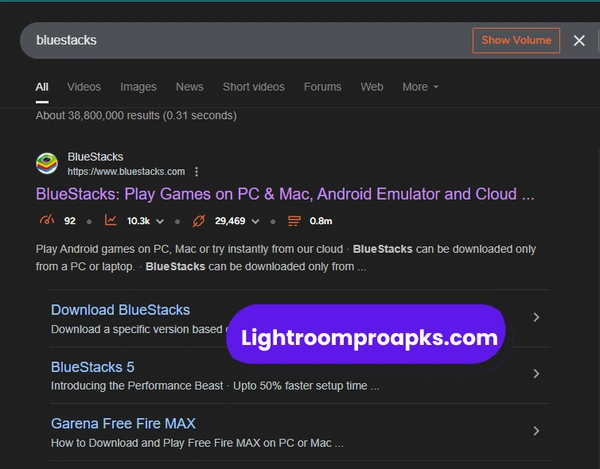Click 'Download a specific version based' description
The image size is (600, 469).
(139, 329)
